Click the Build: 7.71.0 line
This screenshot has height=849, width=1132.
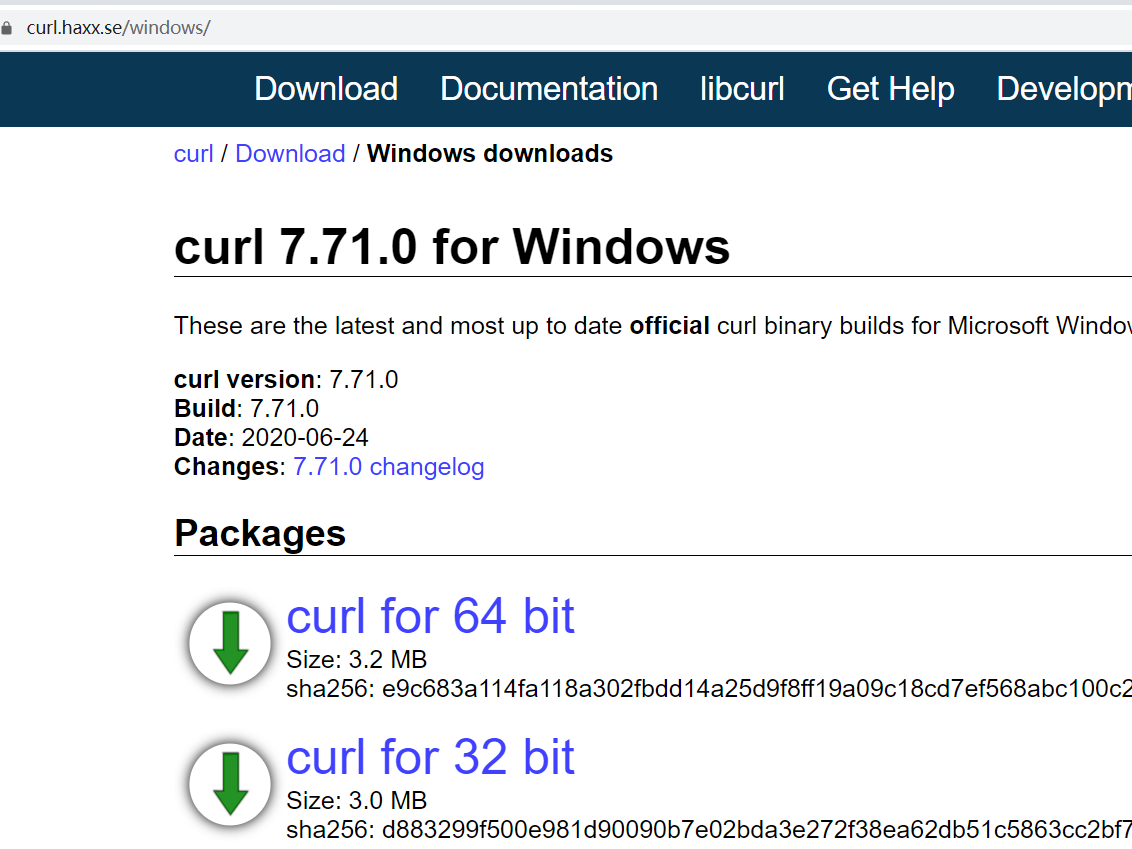point(246,409)
